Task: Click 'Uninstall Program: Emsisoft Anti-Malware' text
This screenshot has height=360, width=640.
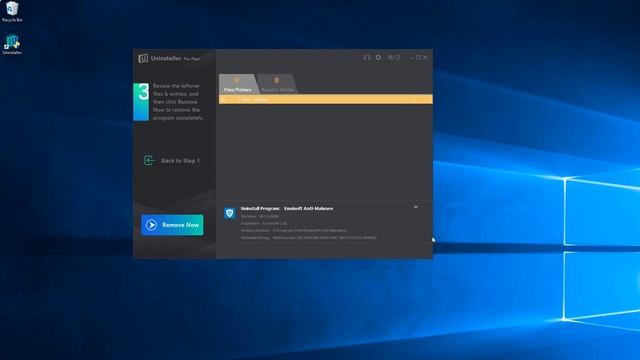Action: [x=287, y=209]
